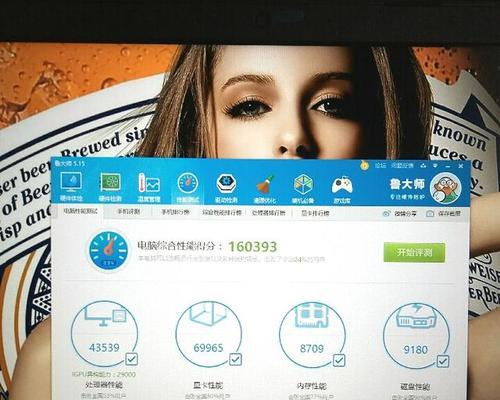The width and height of the screenshot is (500, 400).
Task: Toggle the graphics score 69965 checkbox
Action: [235, 359]
